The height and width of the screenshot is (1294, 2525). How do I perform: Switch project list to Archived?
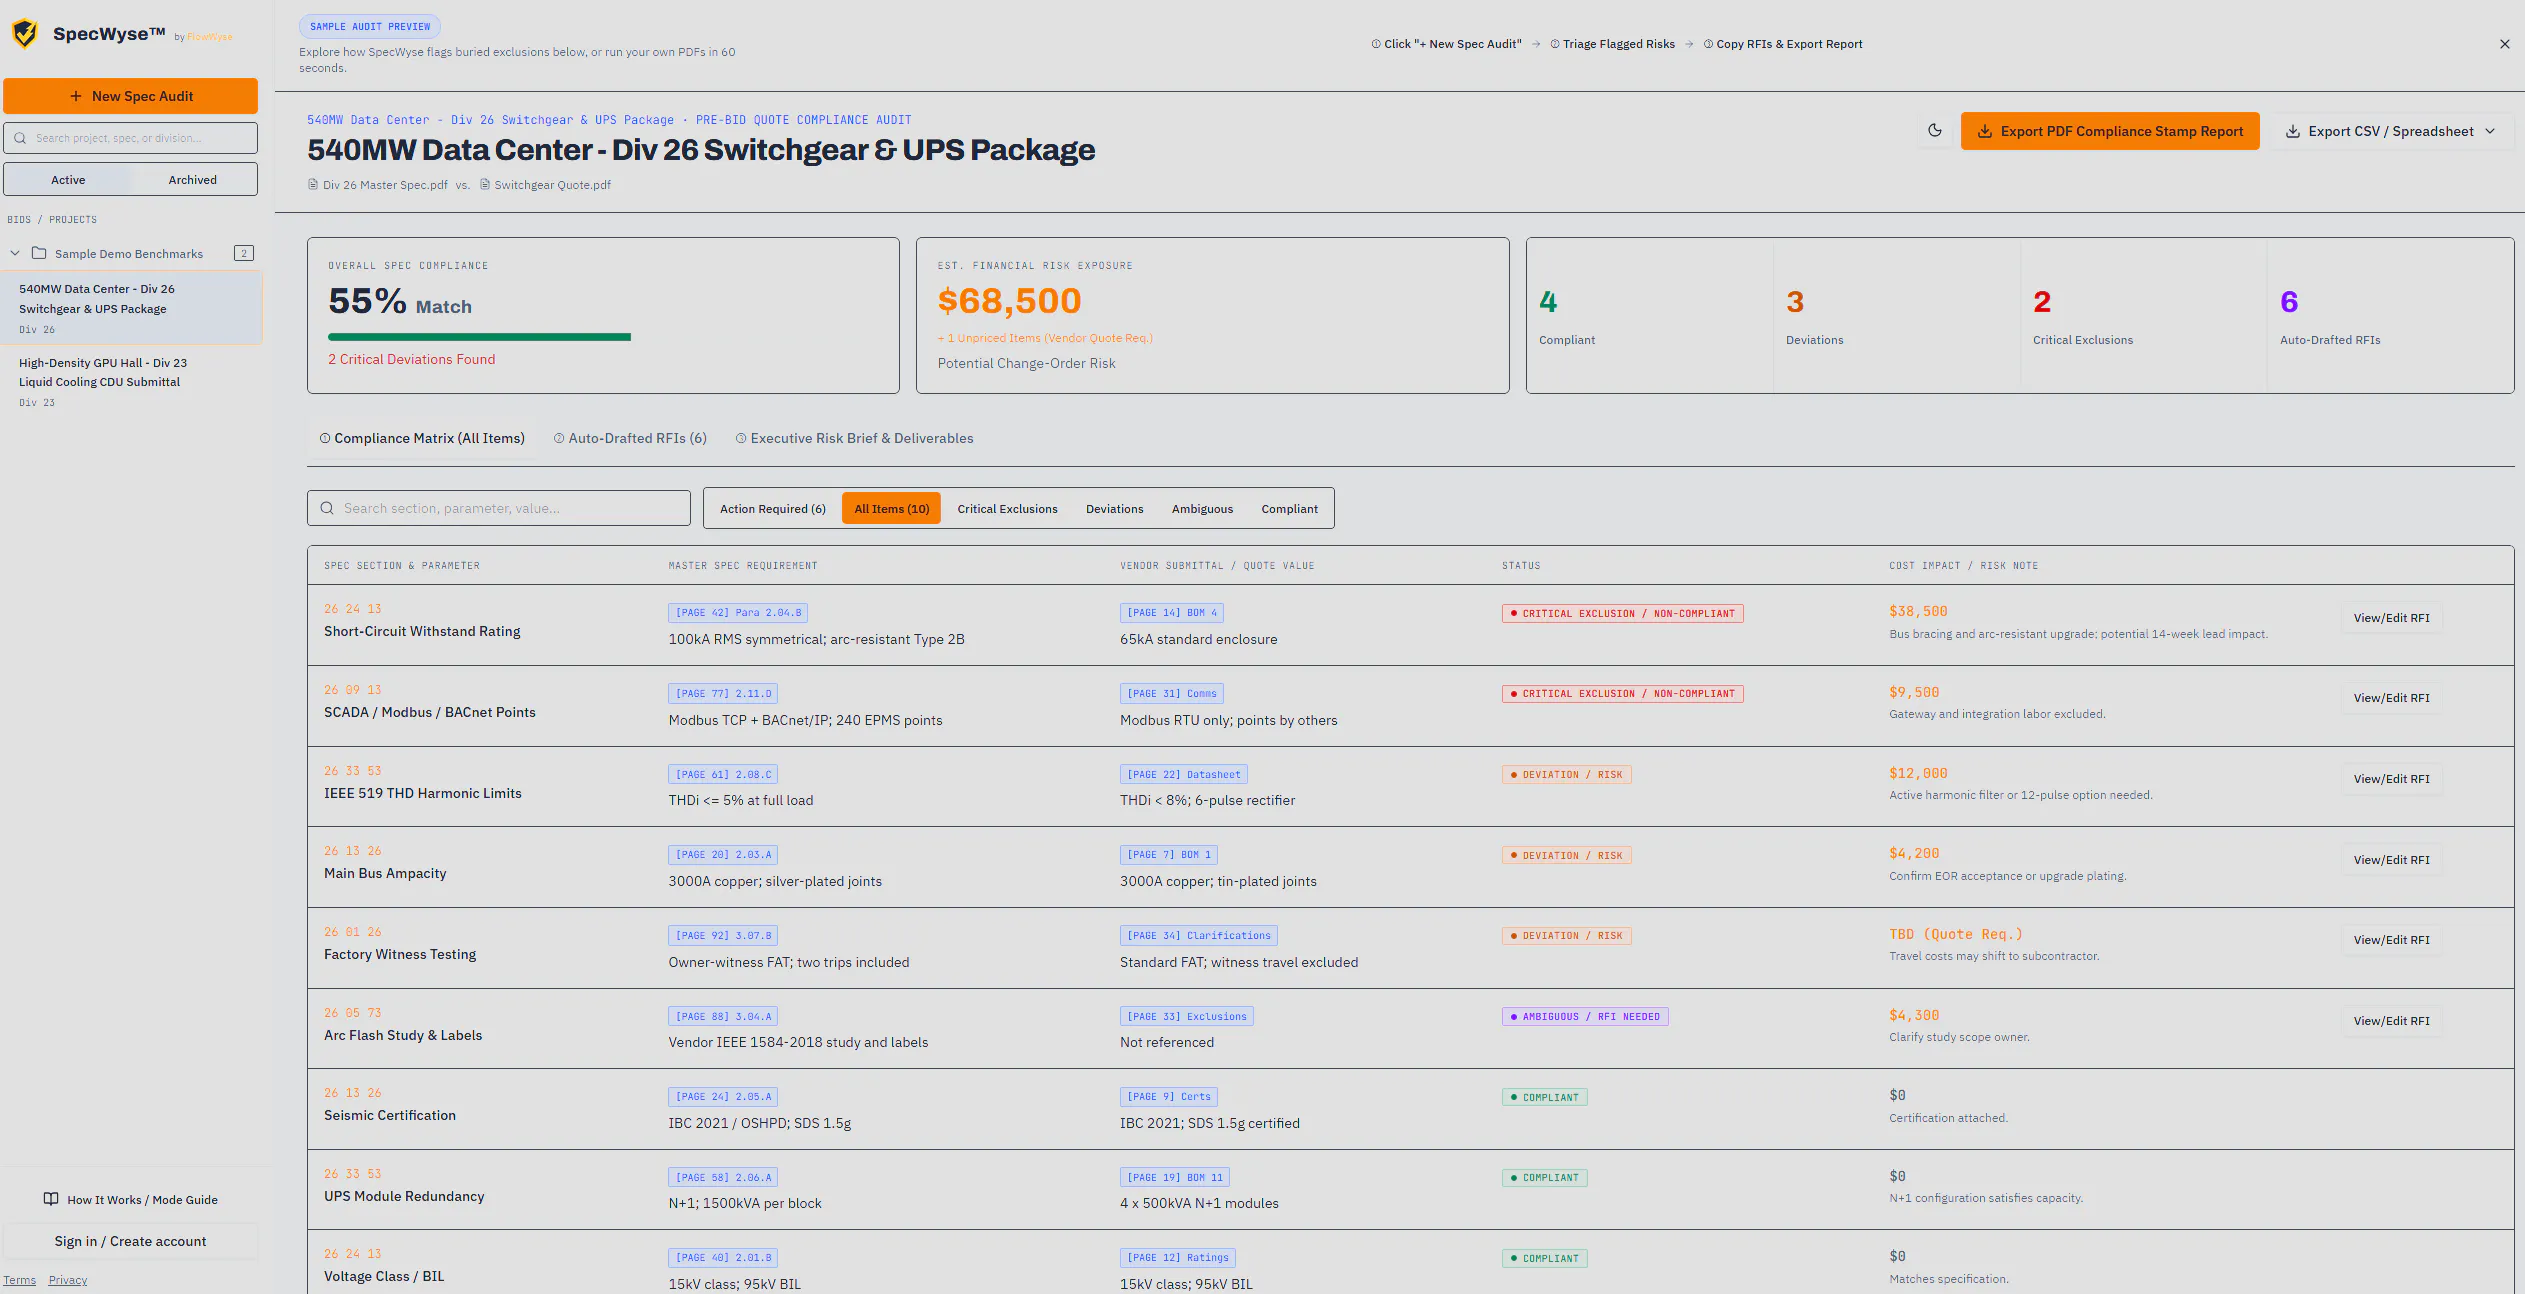click(x=193, y=180)
